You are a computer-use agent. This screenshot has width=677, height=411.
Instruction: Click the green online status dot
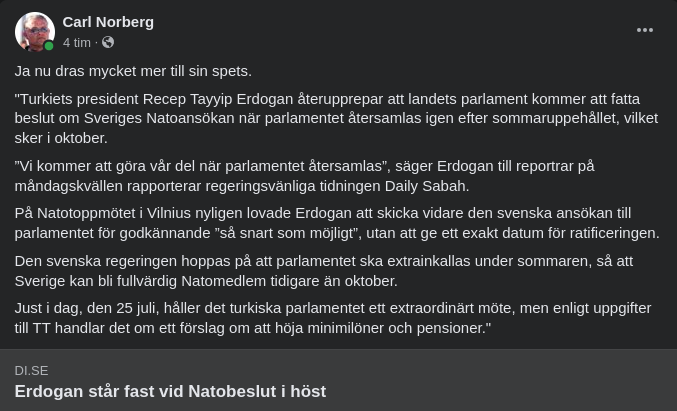(x=49, y=46)
